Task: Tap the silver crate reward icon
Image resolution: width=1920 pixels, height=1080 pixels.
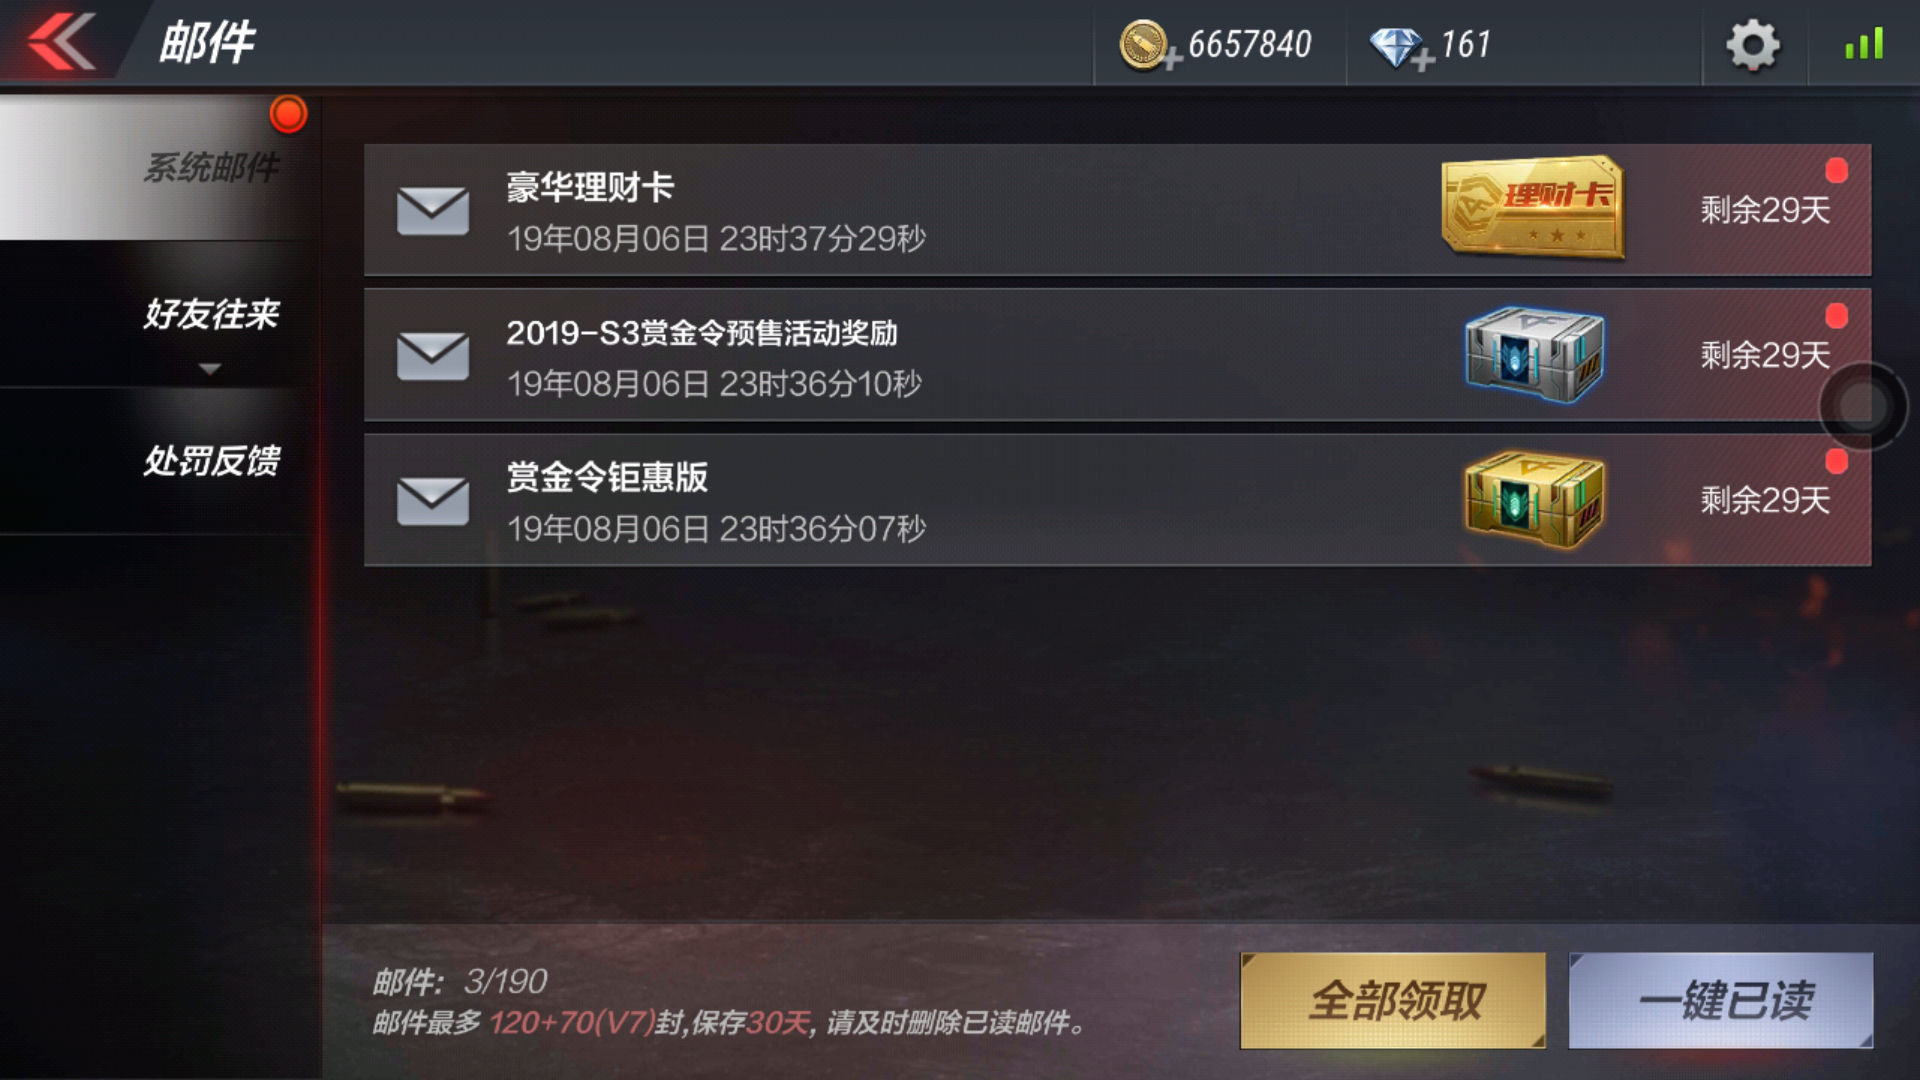Action: coord(1534,354)
